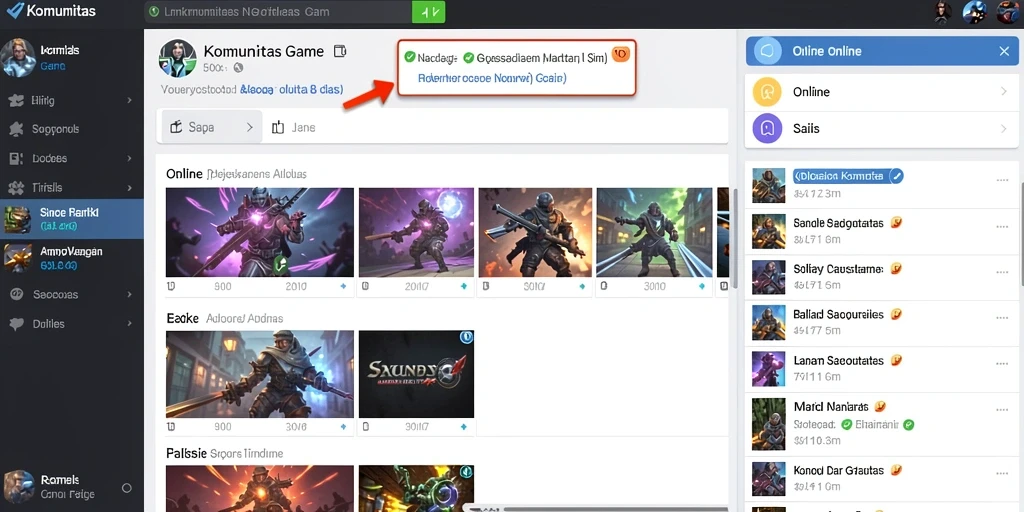
Task: Click the purple Sails circle icon
Action: pos(767,129)
